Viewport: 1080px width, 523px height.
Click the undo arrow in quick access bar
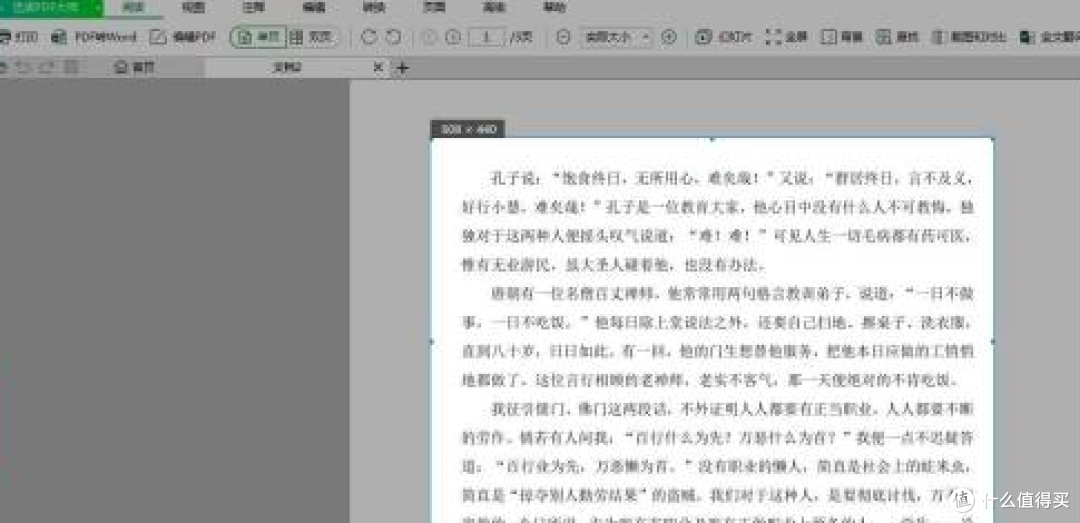(x=22, y=68)
